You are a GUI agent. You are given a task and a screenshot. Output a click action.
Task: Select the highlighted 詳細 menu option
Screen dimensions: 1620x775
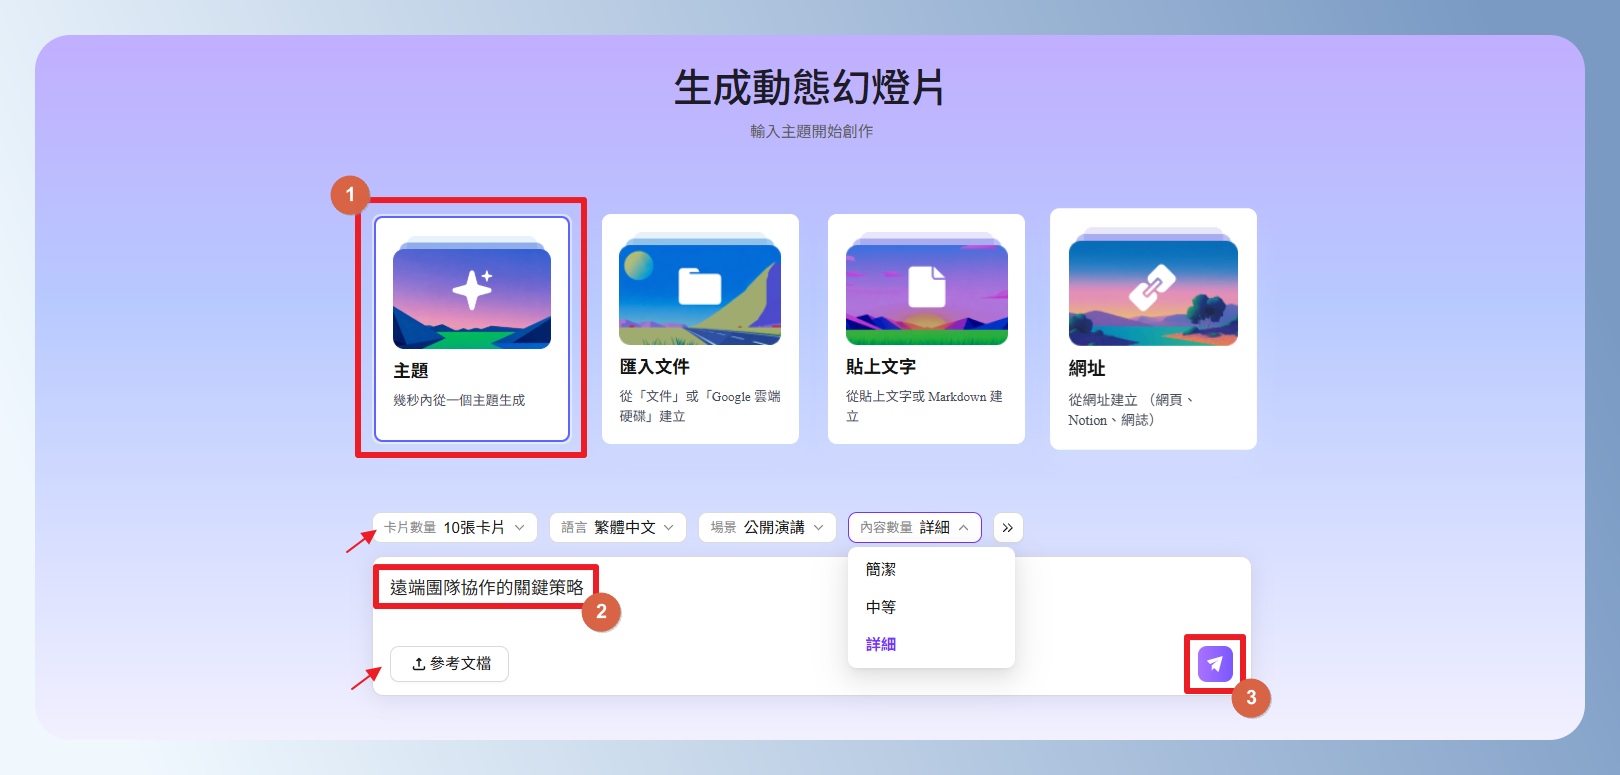881,645
